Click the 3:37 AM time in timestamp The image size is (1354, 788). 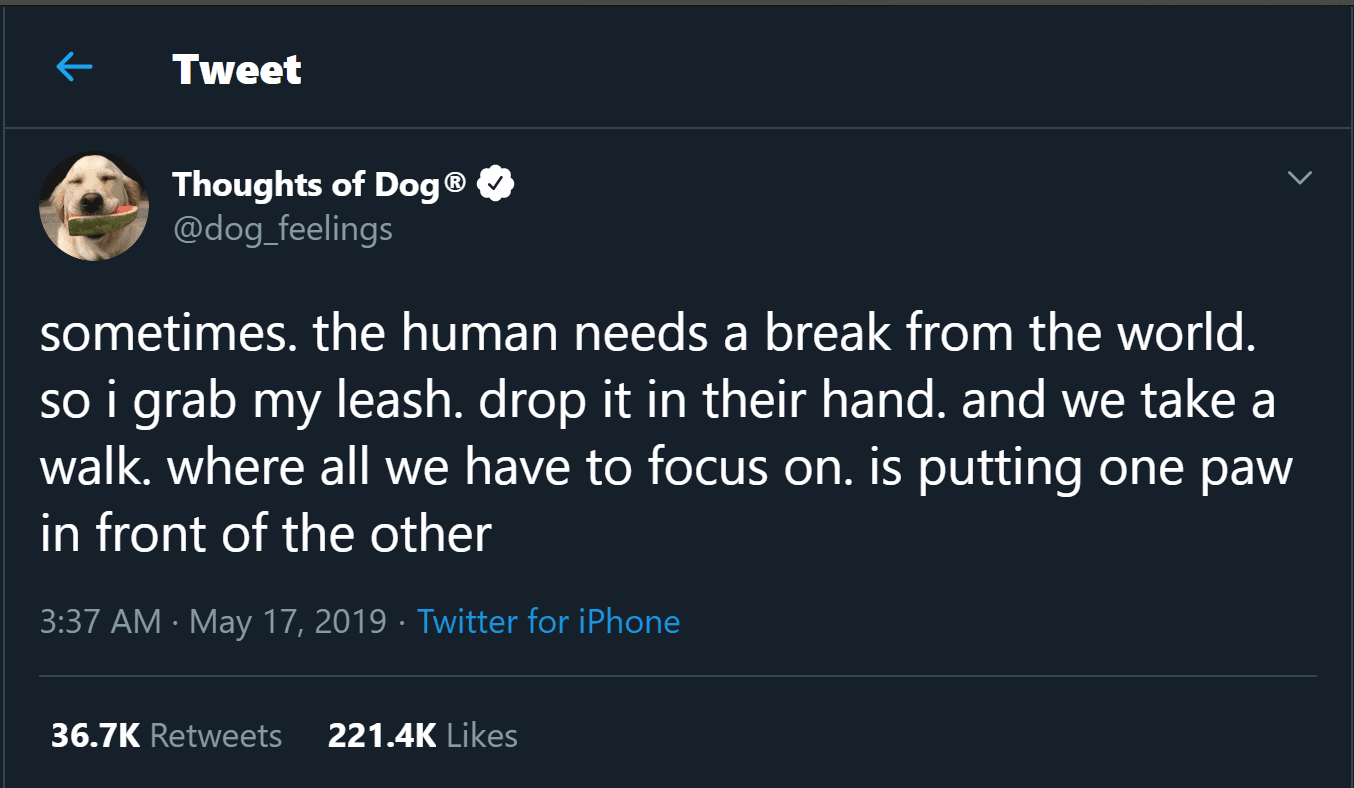click(x=101, y=621)
